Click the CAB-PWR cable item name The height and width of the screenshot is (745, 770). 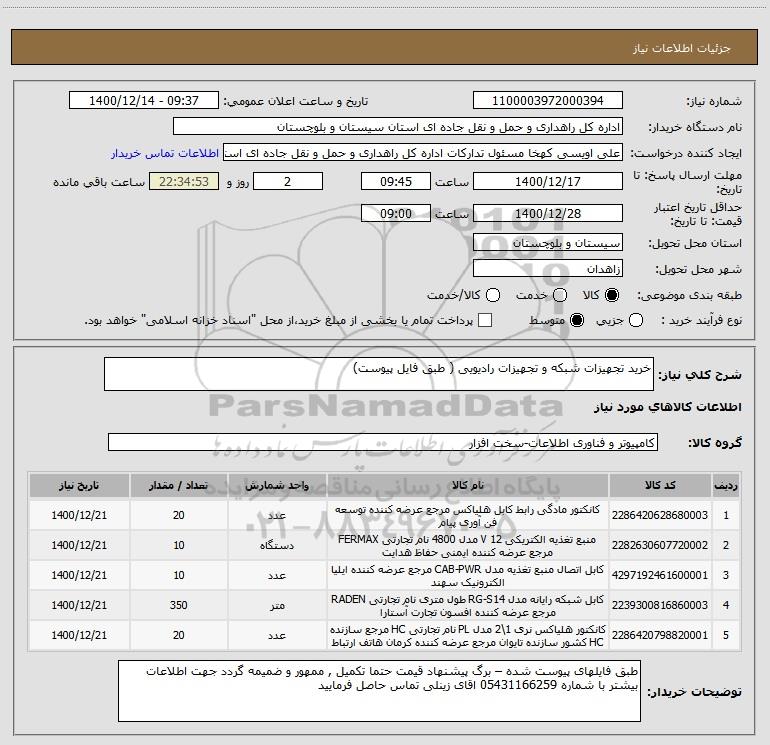coord(468,576)
